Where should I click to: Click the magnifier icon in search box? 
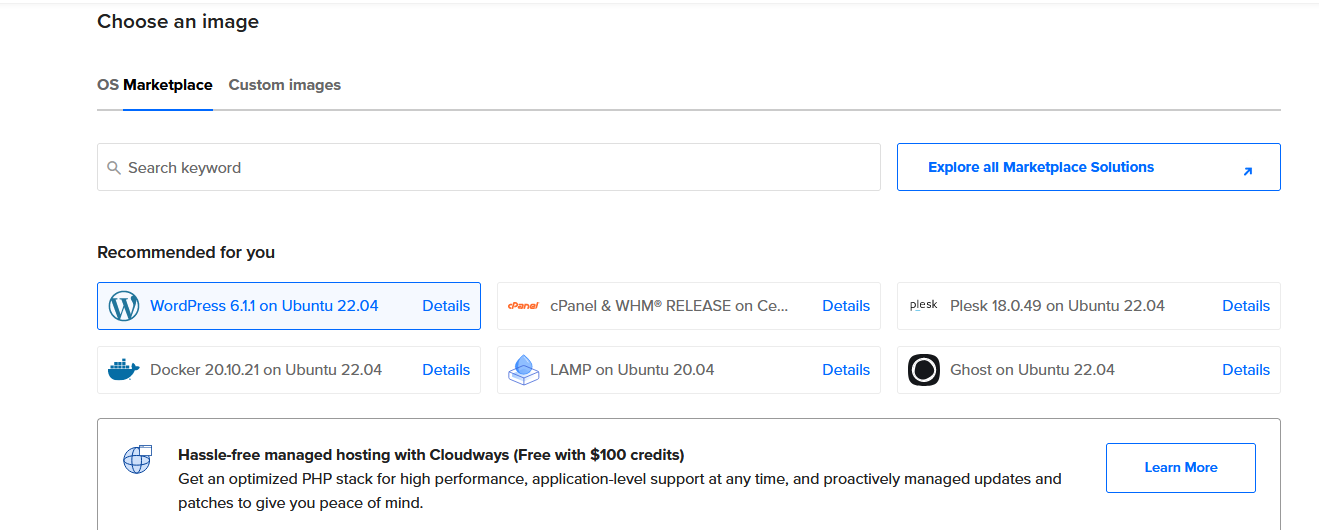click(114, 168)
